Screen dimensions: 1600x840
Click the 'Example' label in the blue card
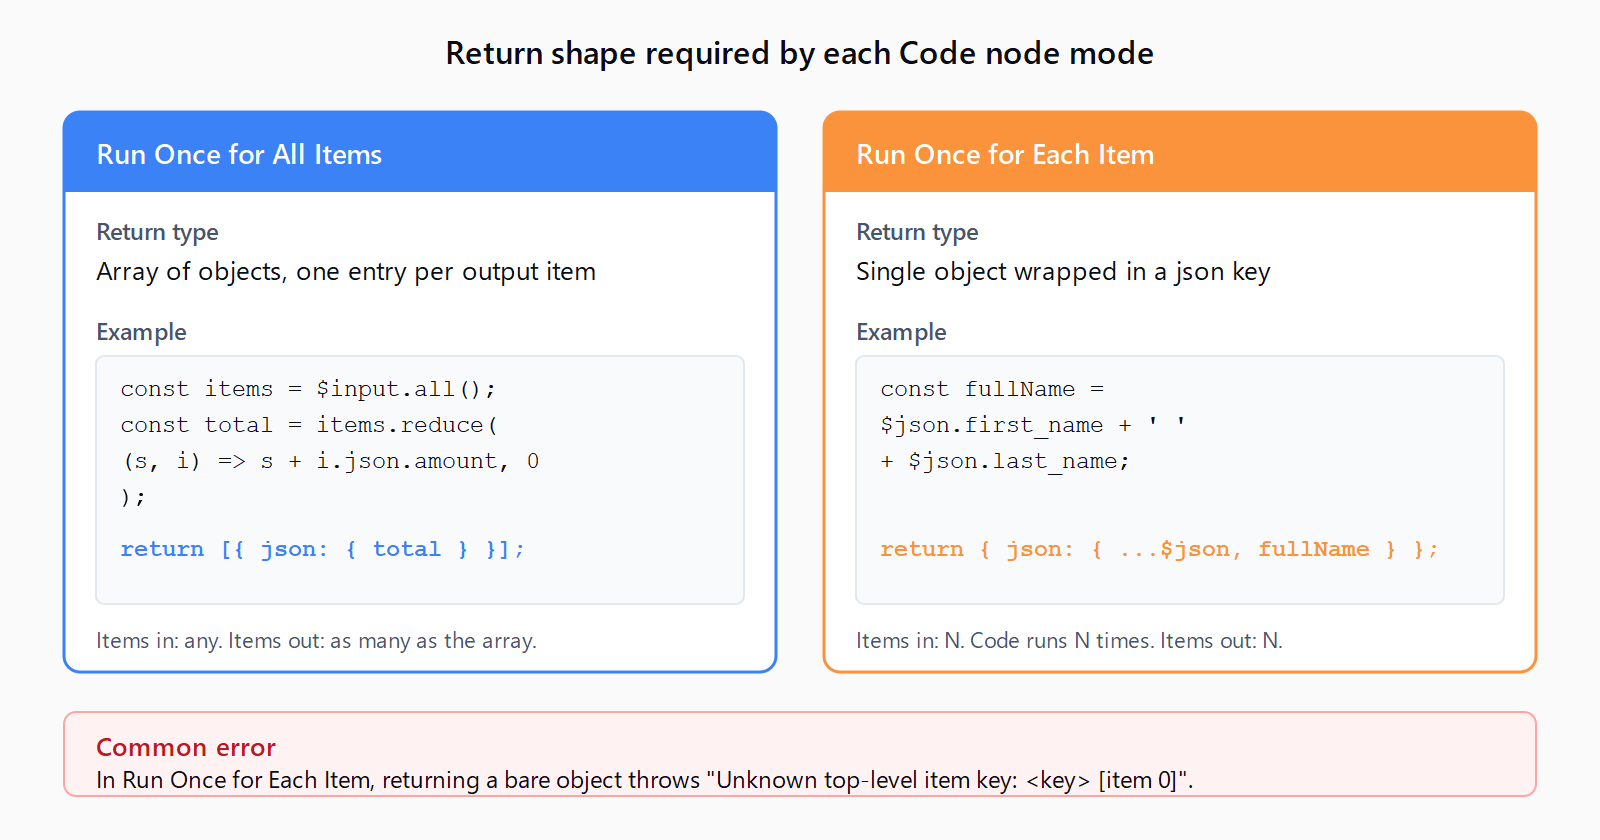(x=141, y=332)
